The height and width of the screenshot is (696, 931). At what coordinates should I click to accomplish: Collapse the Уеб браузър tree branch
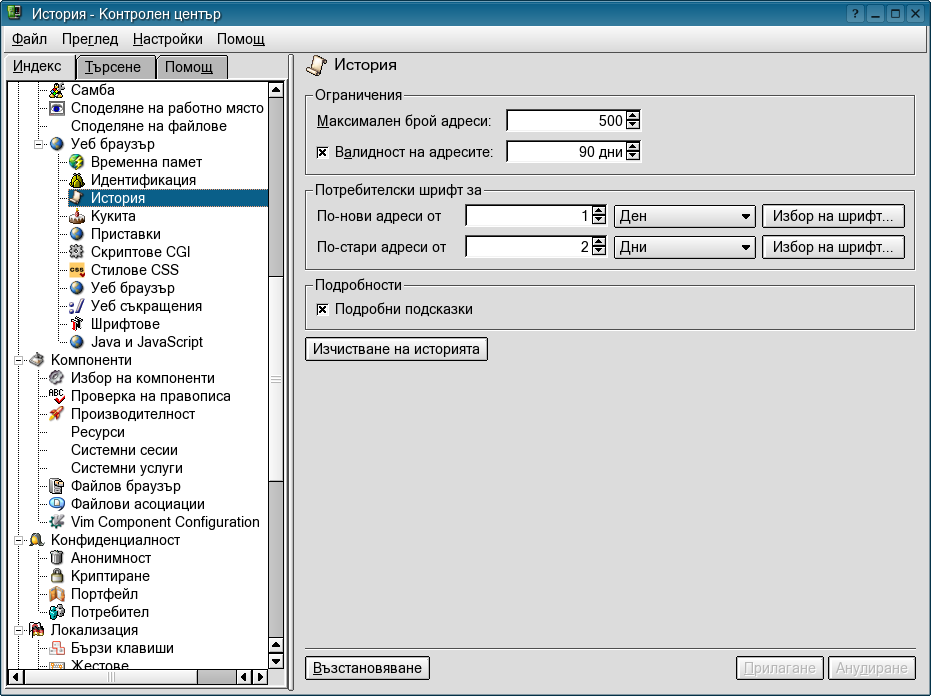[40, 144]
